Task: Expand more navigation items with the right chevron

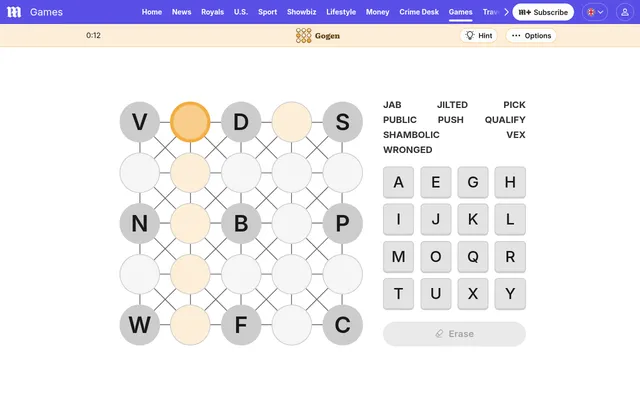Action: 507,12
